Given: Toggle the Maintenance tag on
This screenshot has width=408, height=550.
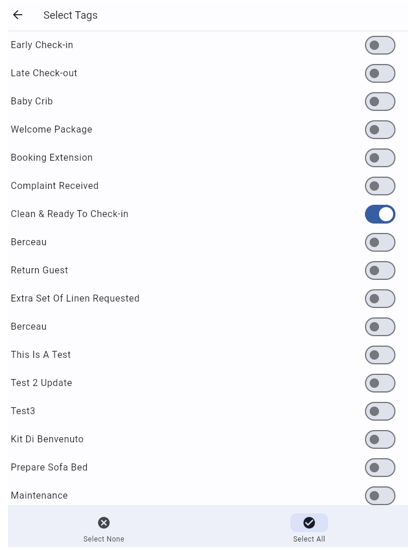Looking at the screenshot, I should pyautogui.click(x=380, y=496).
